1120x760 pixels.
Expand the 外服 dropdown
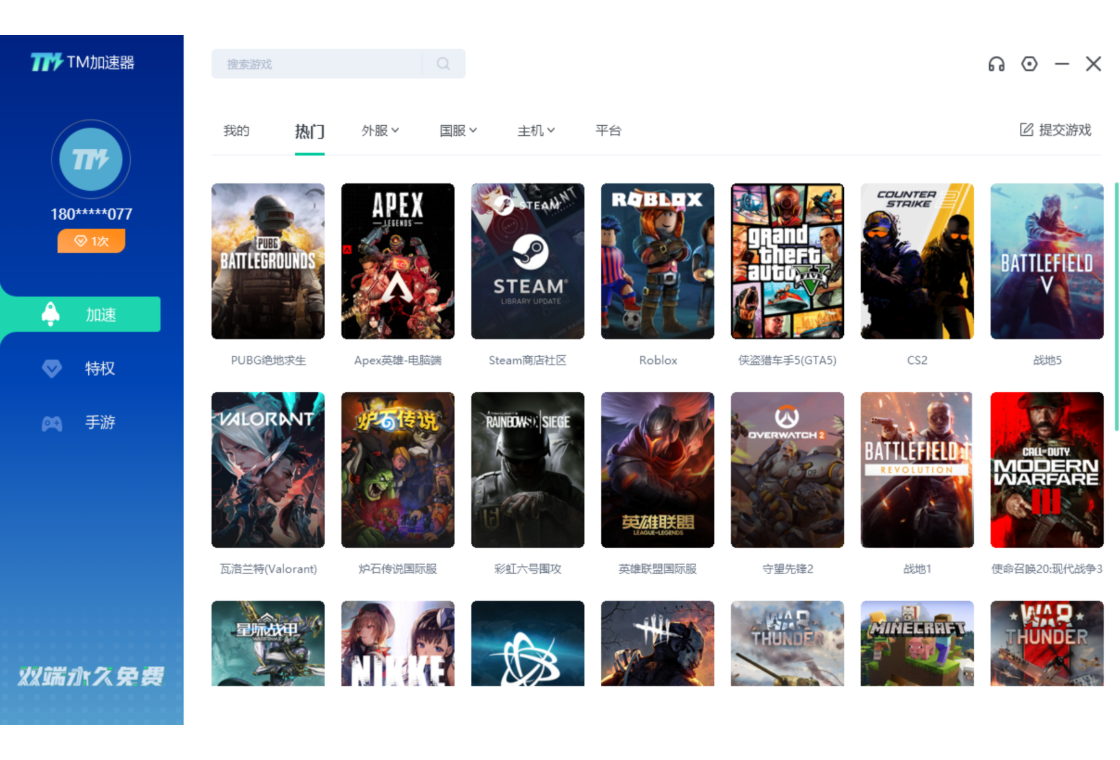pyautogui.click(x=380, y=131)
